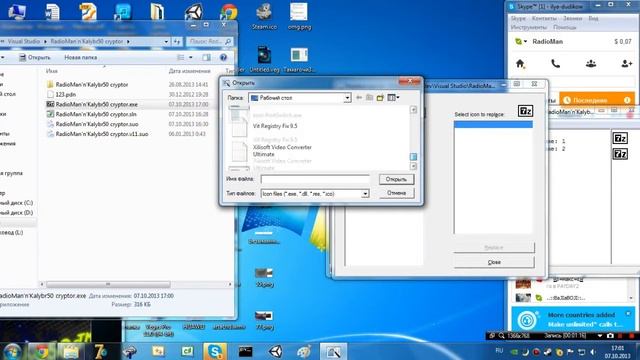This screenshot has width=640, height=360.
Task: Open the Skype menu in Skype menubar
Action: 518,19
